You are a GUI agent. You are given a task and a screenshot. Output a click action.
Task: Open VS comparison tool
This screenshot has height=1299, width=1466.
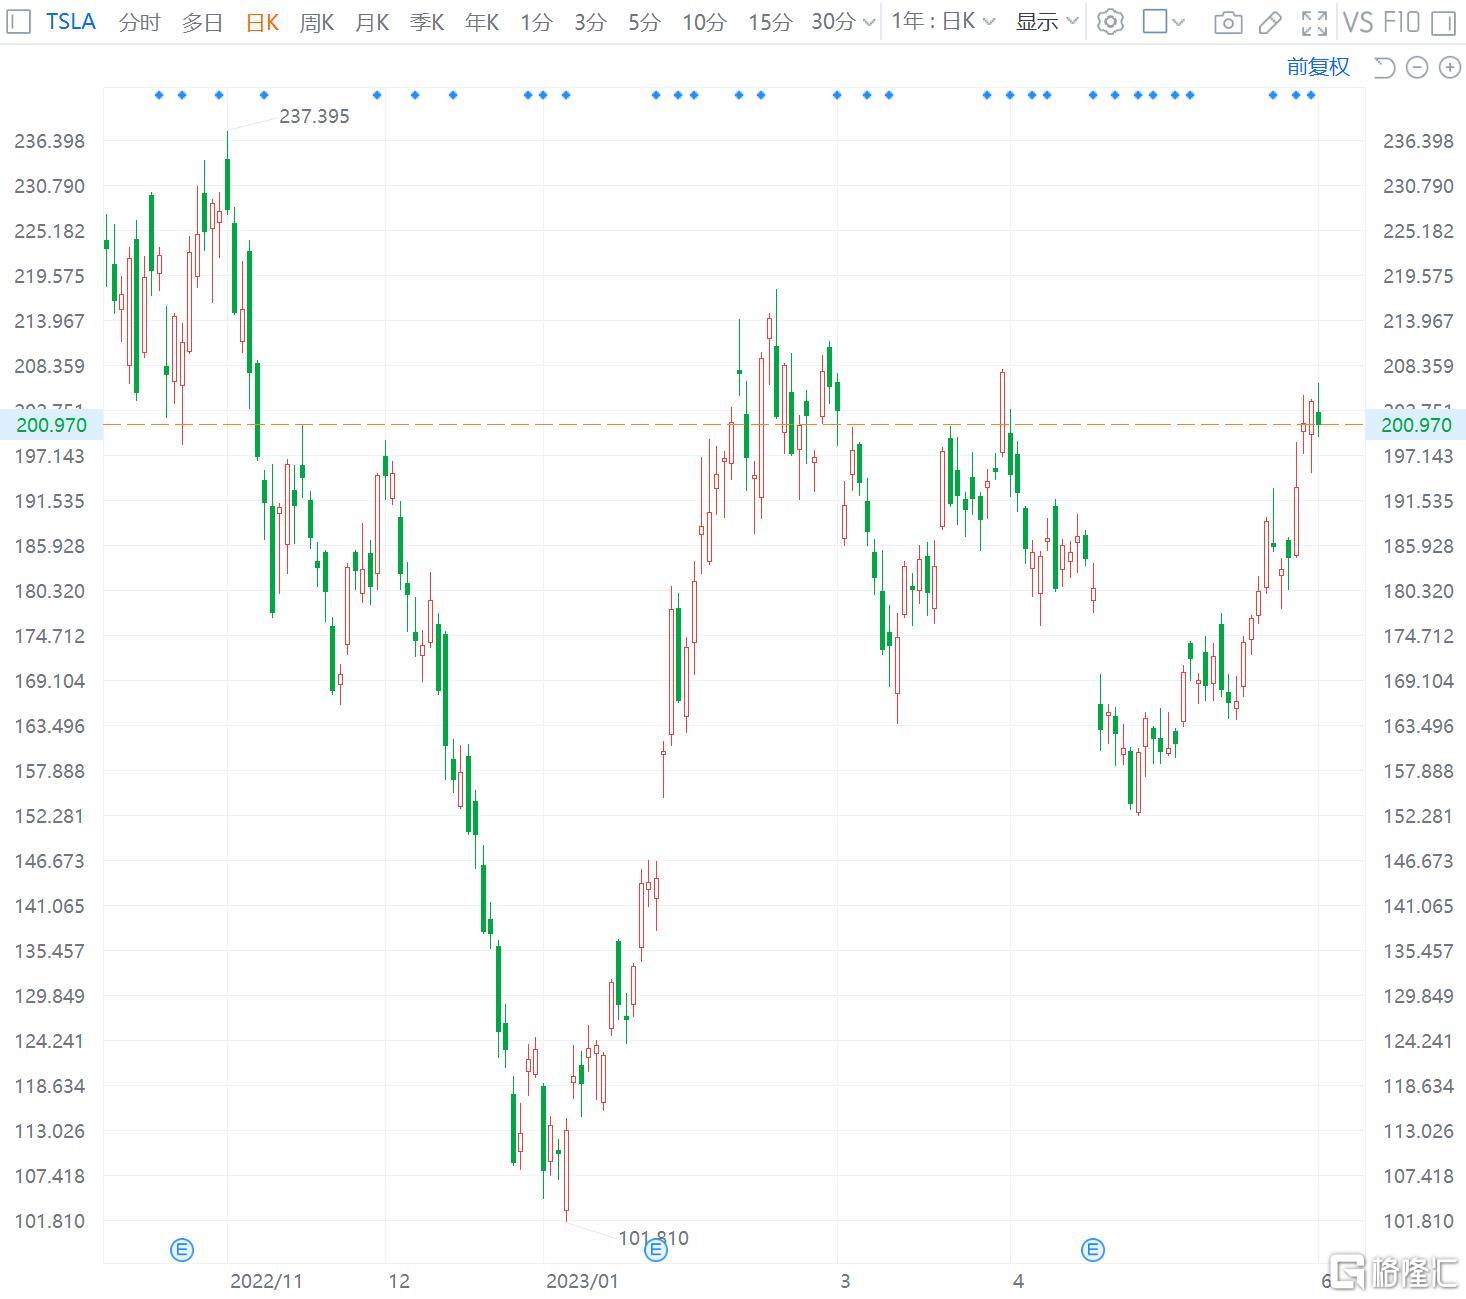click(1358, 22)
